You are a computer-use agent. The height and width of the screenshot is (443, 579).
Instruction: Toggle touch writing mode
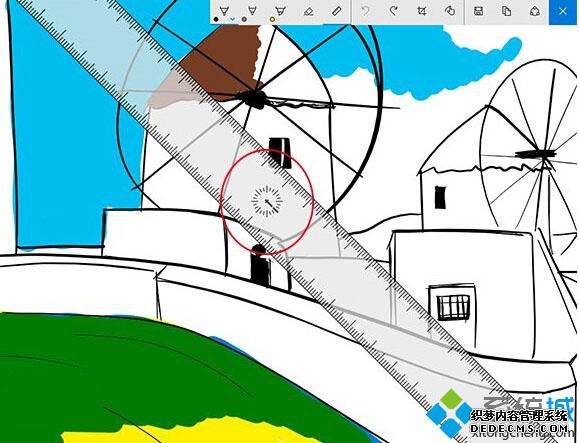point(450,11)
